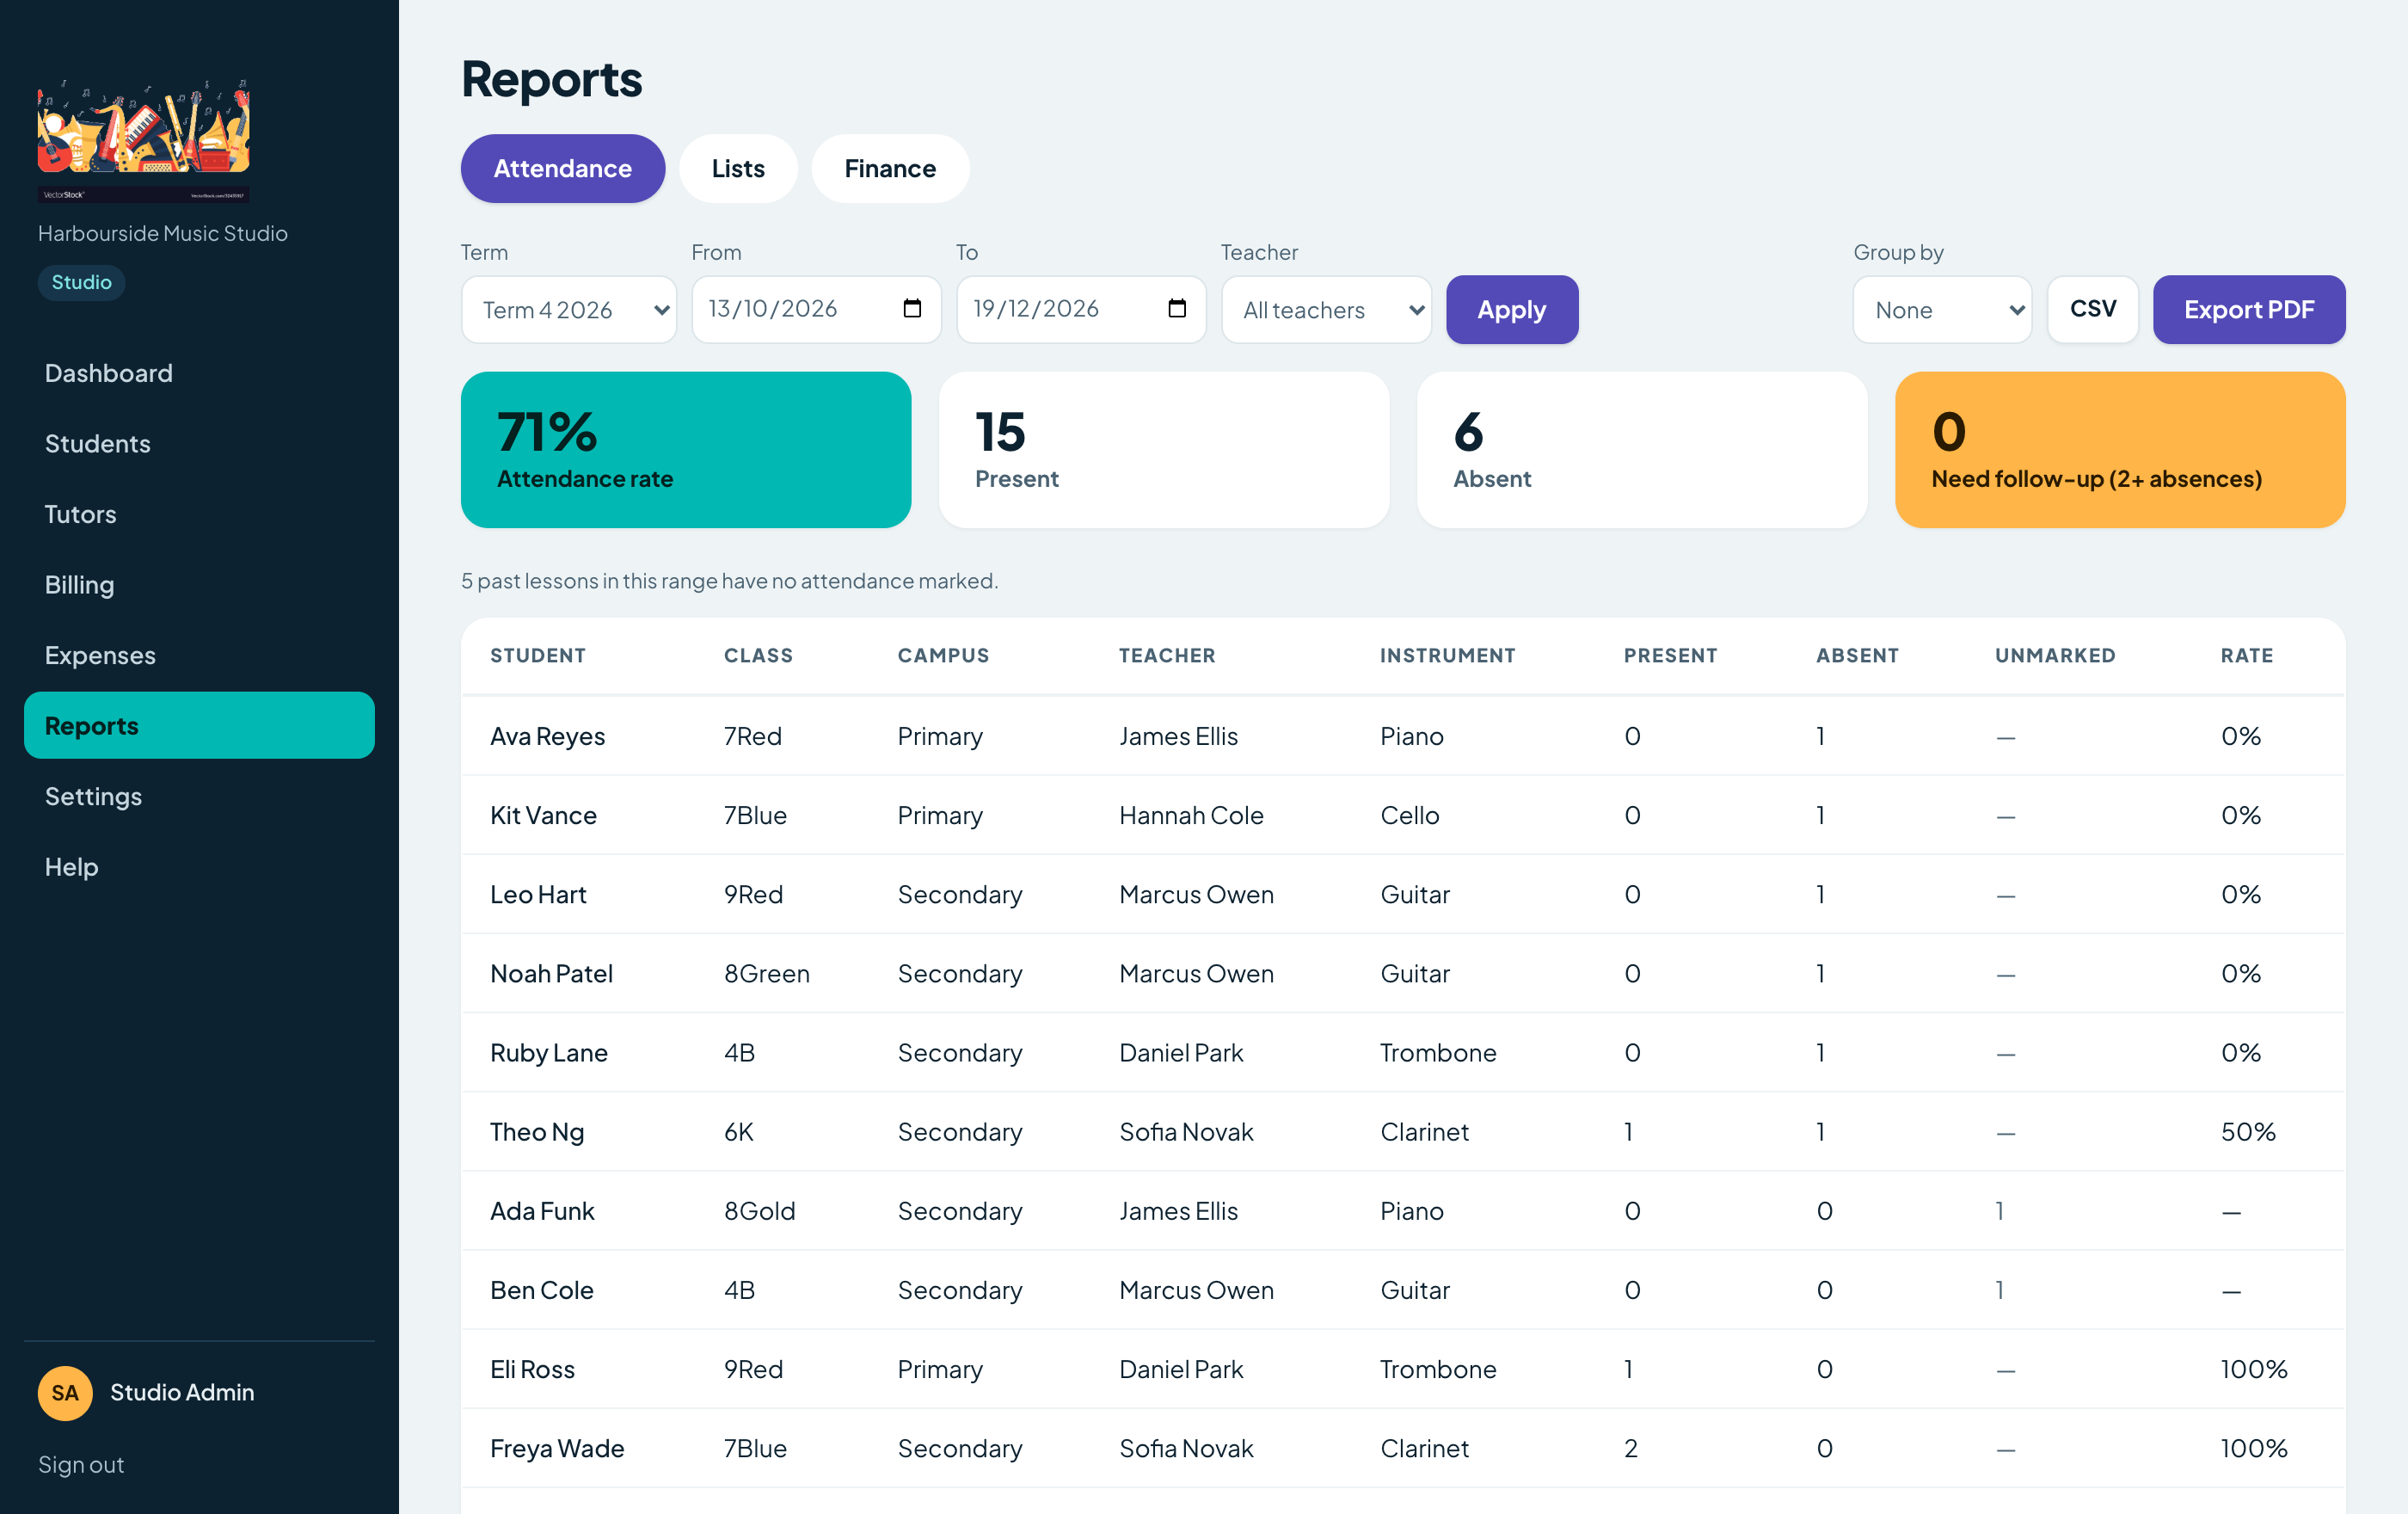Select the Kit Vance student name

pos(543,816)
